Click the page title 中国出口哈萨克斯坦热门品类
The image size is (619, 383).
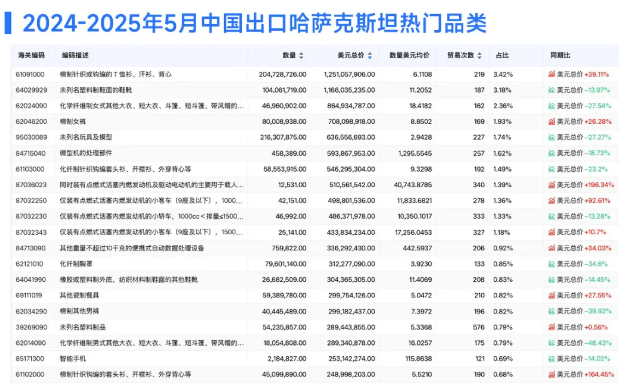coord(344,23)
